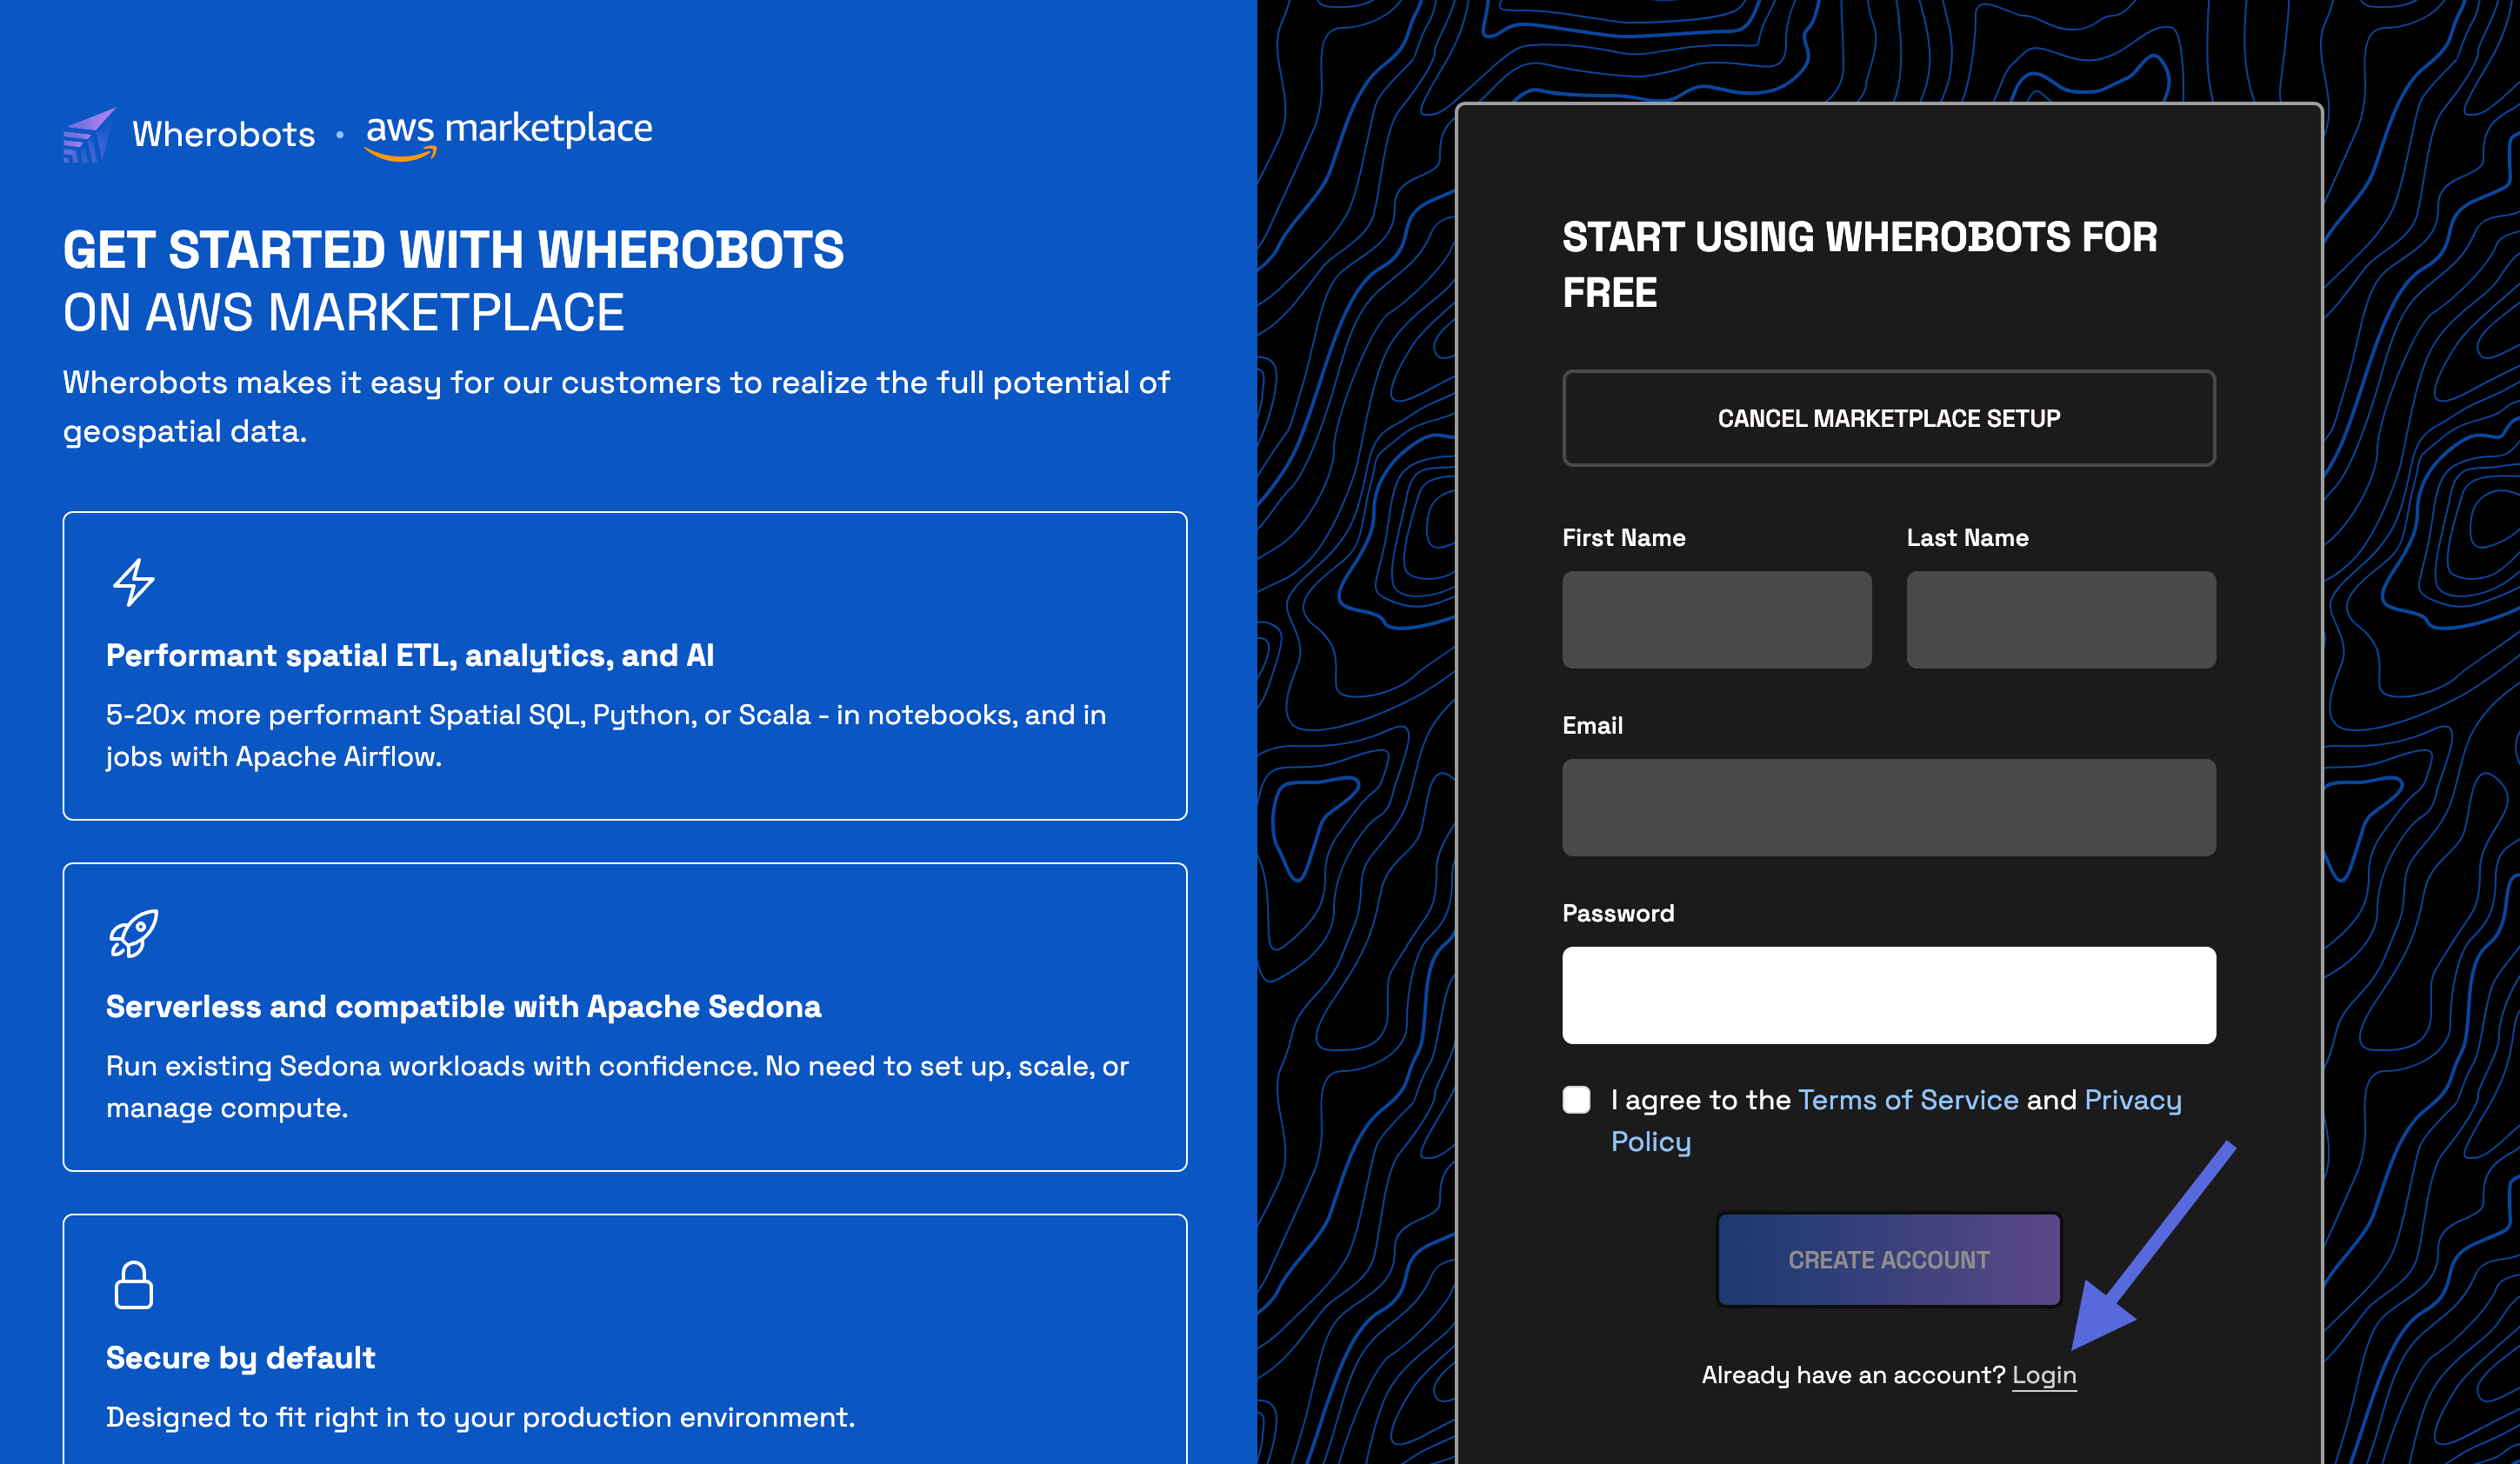Open the Terms of Service link
This screenshot has height=1464, width=2520.
pos(1907,1099)
